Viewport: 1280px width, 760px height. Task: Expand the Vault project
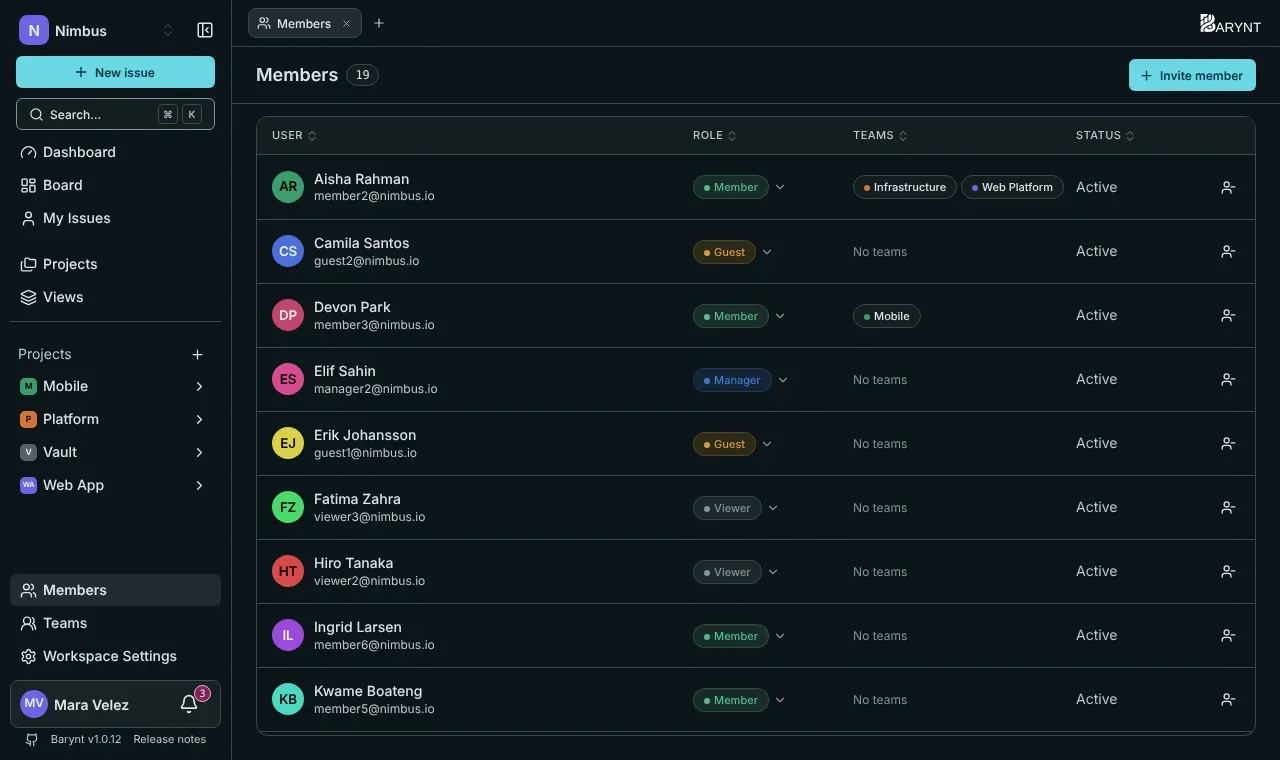pyautogui.click(x=199, y=452)
